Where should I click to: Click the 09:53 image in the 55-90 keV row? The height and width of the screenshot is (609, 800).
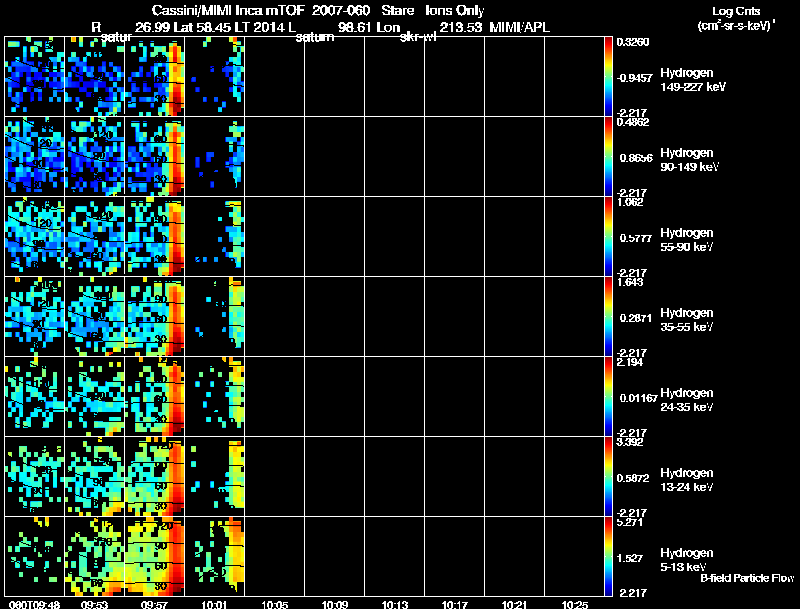(94, 235)
